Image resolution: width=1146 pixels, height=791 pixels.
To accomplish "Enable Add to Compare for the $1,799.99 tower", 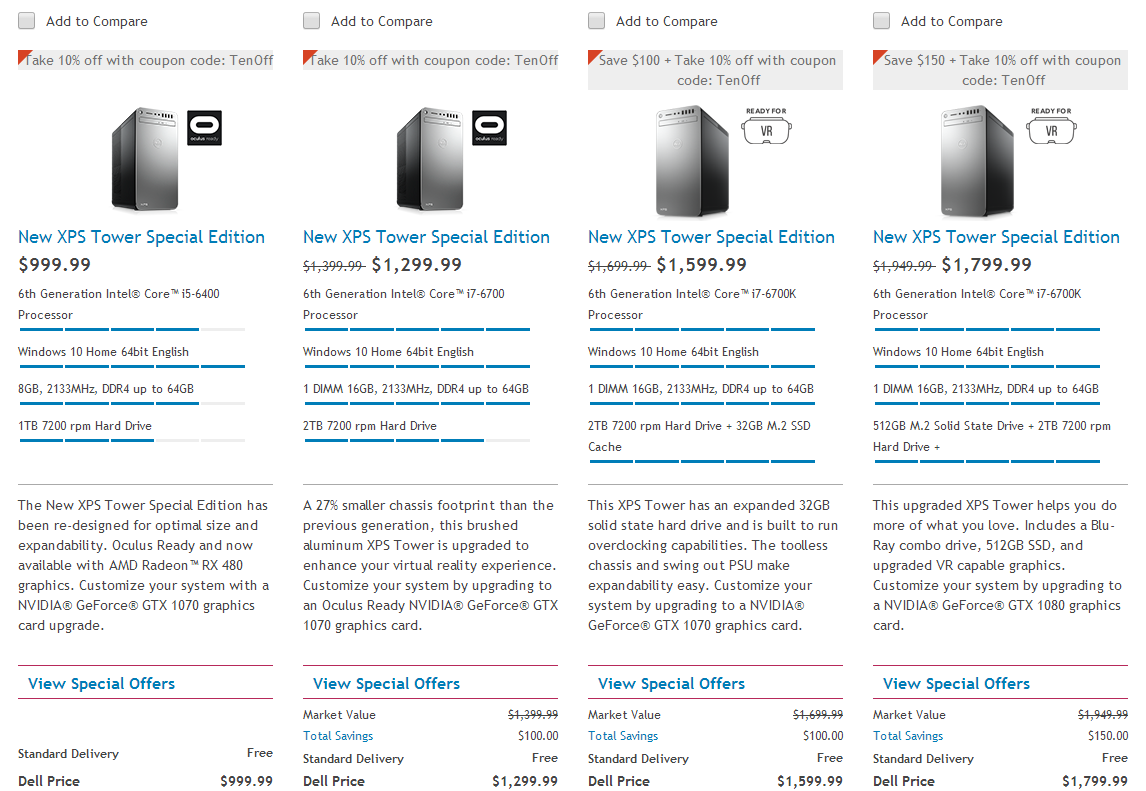I will [x=881, y=21].
